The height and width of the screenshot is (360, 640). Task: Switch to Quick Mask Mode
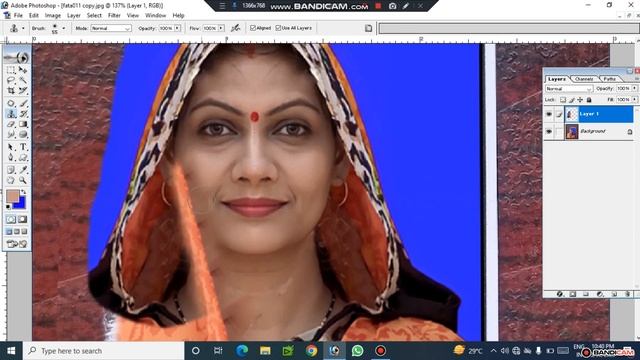23,220
